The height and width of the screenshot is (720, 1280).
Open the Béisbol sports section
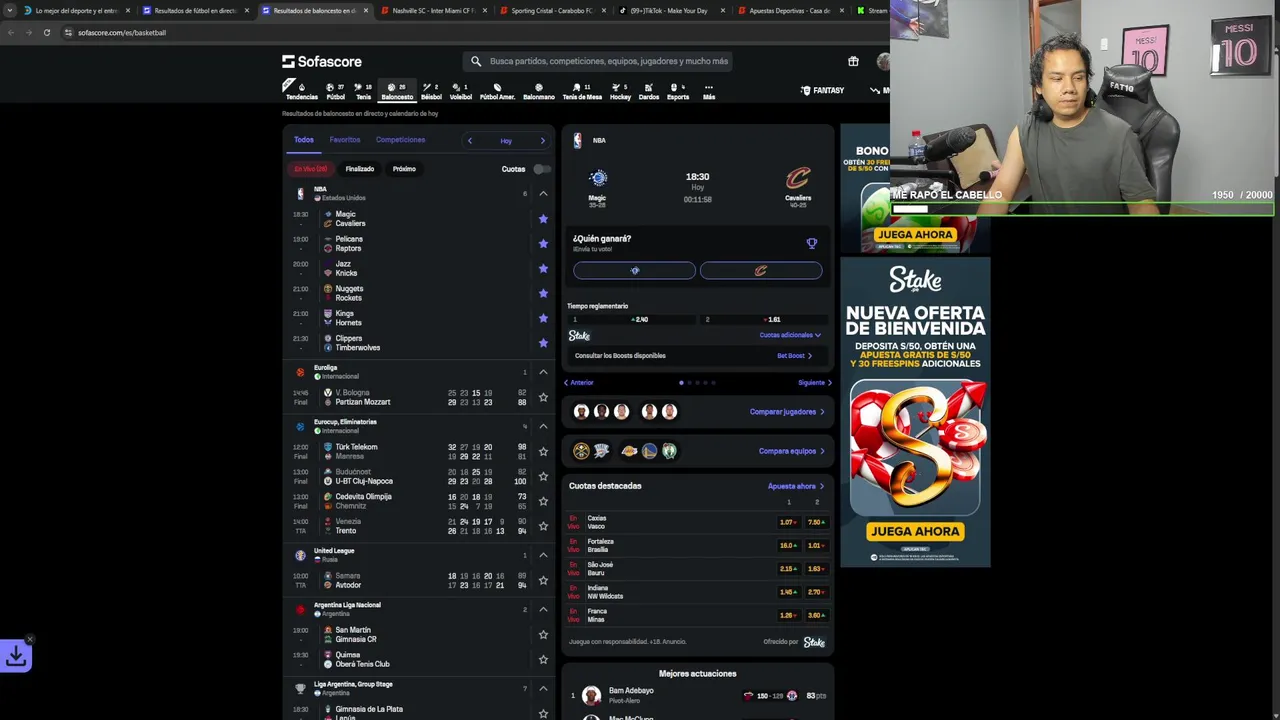pyautogui.click(x=431, y=91)
